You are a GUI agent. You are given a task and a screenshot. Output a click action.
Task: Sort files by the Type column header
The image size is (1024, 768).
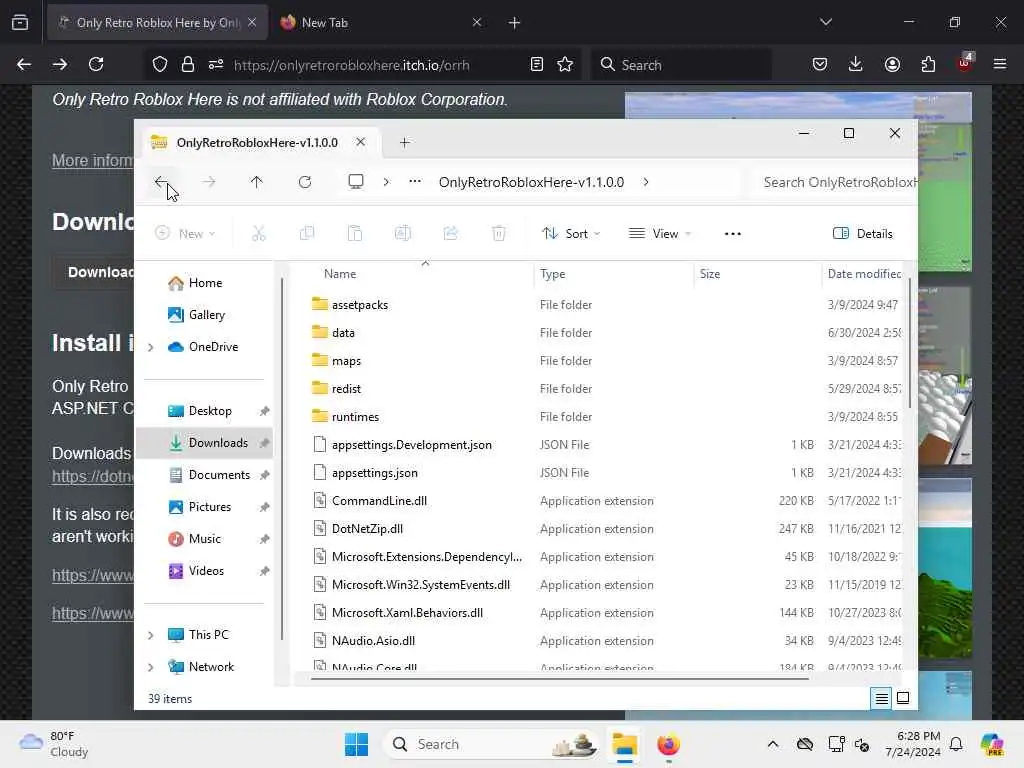(552, 274)
